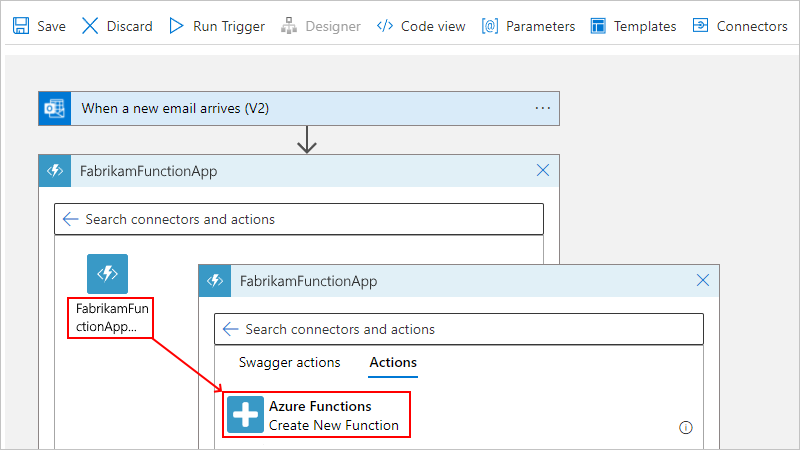Switch to Designer view

(322, 26)
